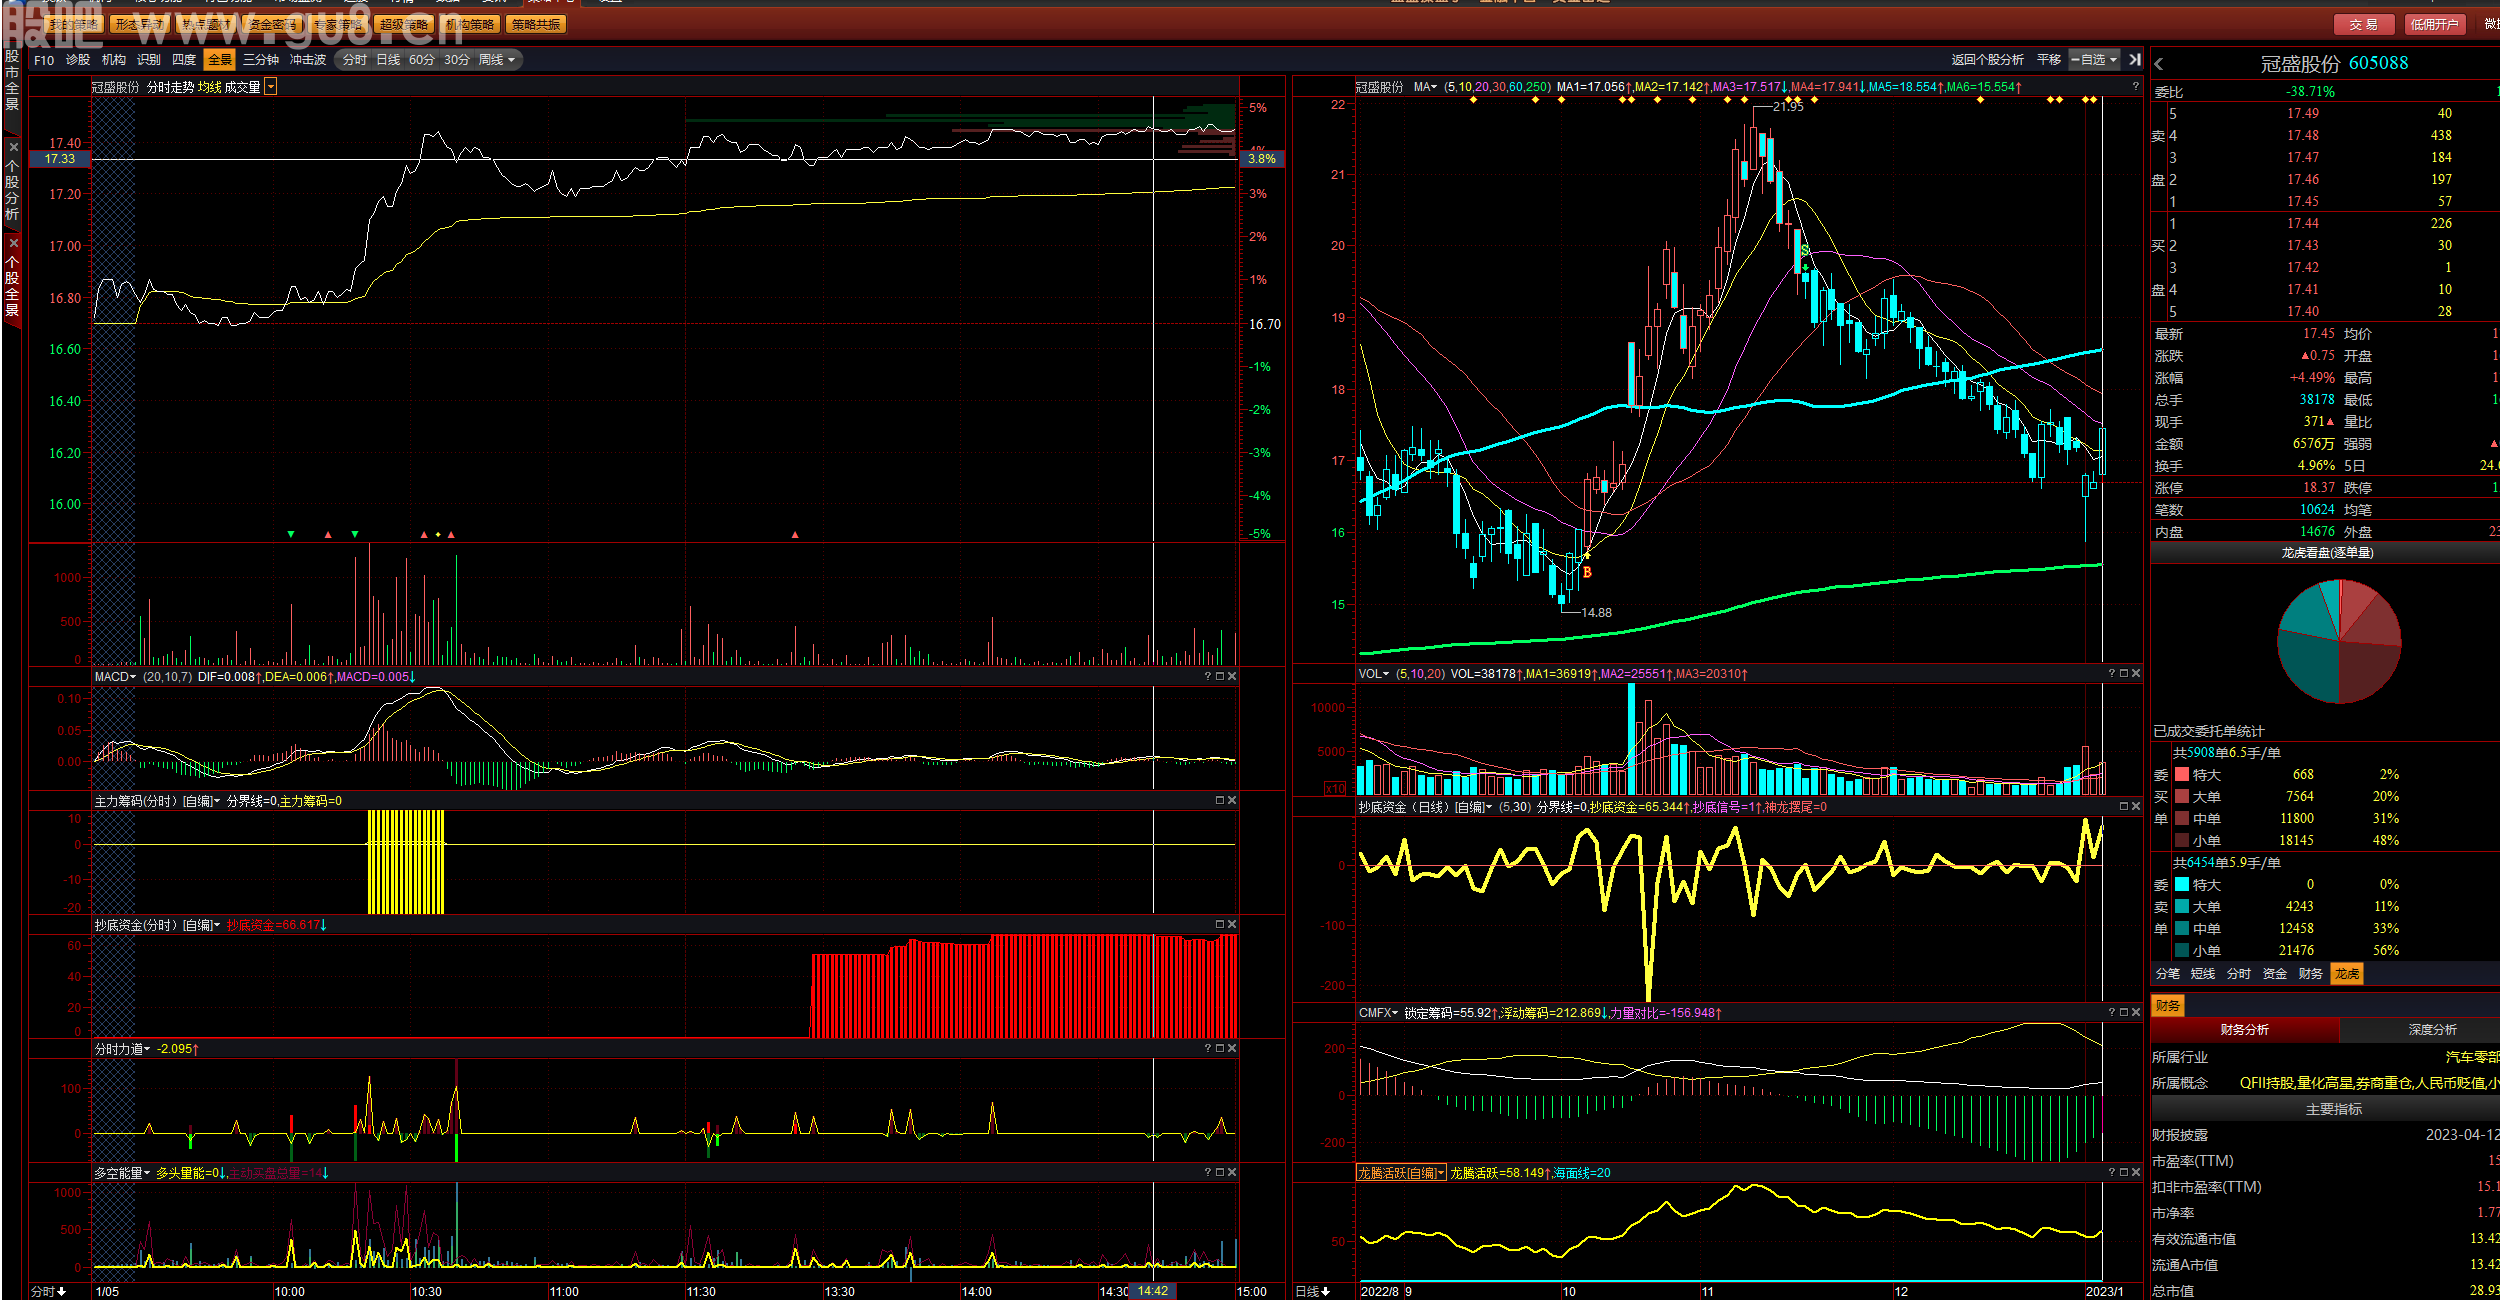Screen dimensions: 2500x1300
Task: Click the 龙虎看盘 pie chart
Action: pyautogui.click(x=2339, y=641)
